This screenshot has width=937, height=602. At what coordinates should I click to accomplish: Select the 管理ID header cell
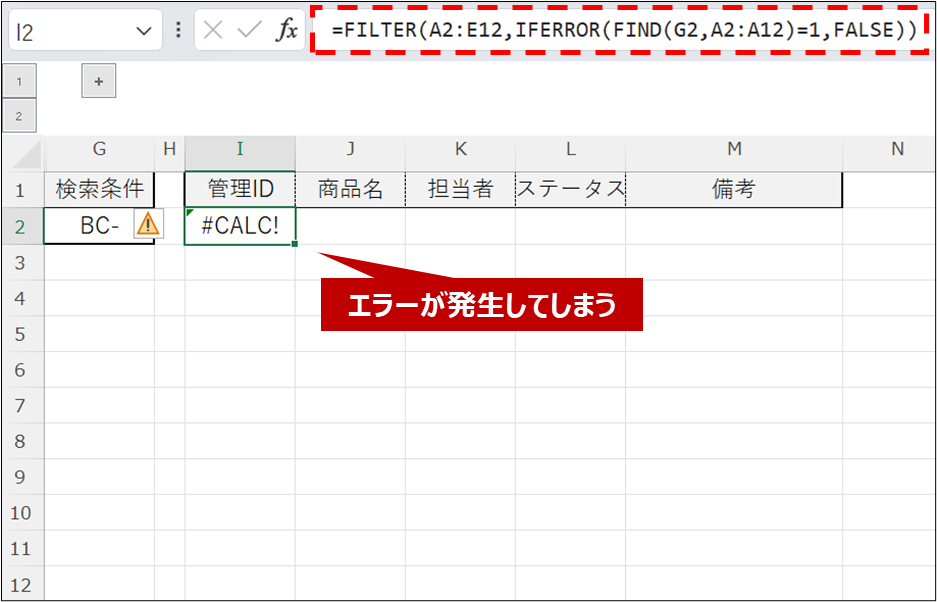(239, 188)
